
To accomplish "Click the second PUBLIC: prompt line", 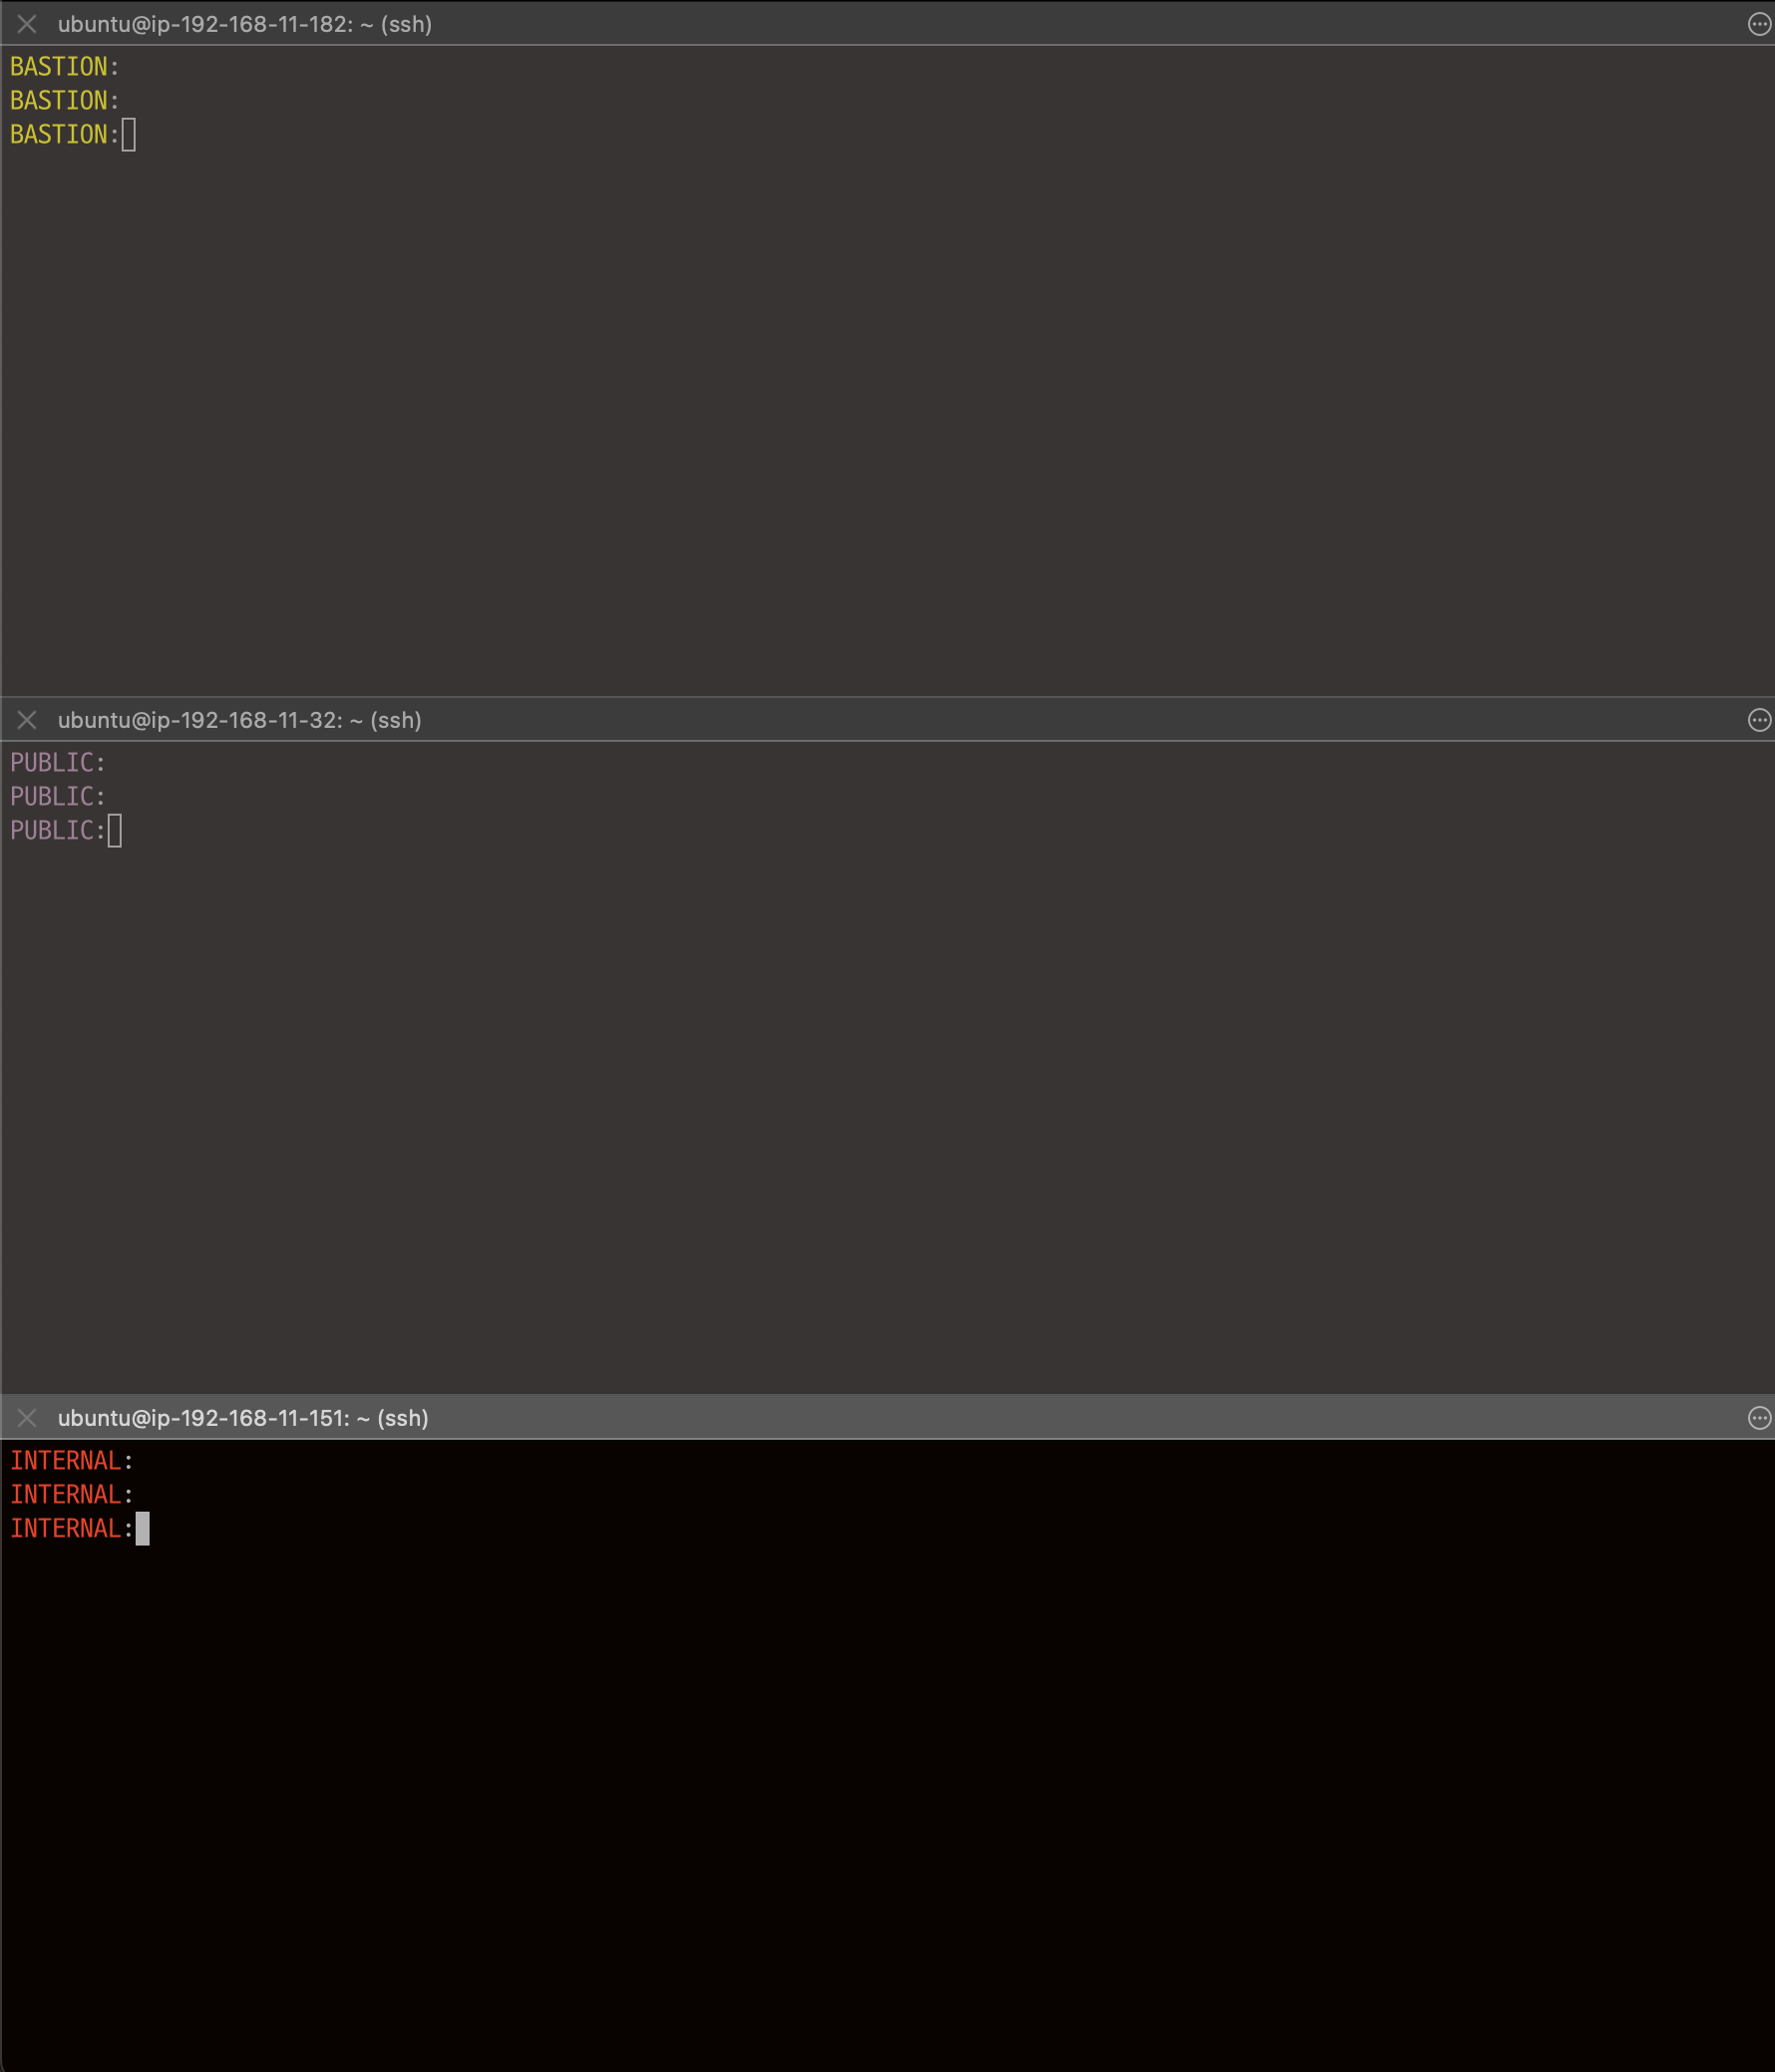I will 58,796.
